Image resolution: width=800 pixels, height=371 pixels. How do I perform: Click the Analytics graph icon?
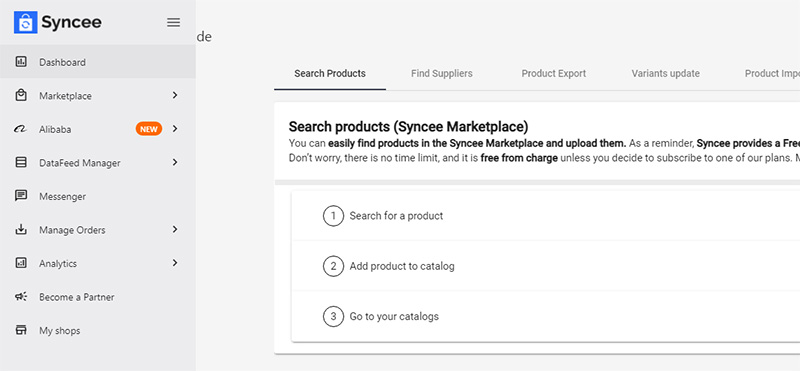tap(21, 263)
